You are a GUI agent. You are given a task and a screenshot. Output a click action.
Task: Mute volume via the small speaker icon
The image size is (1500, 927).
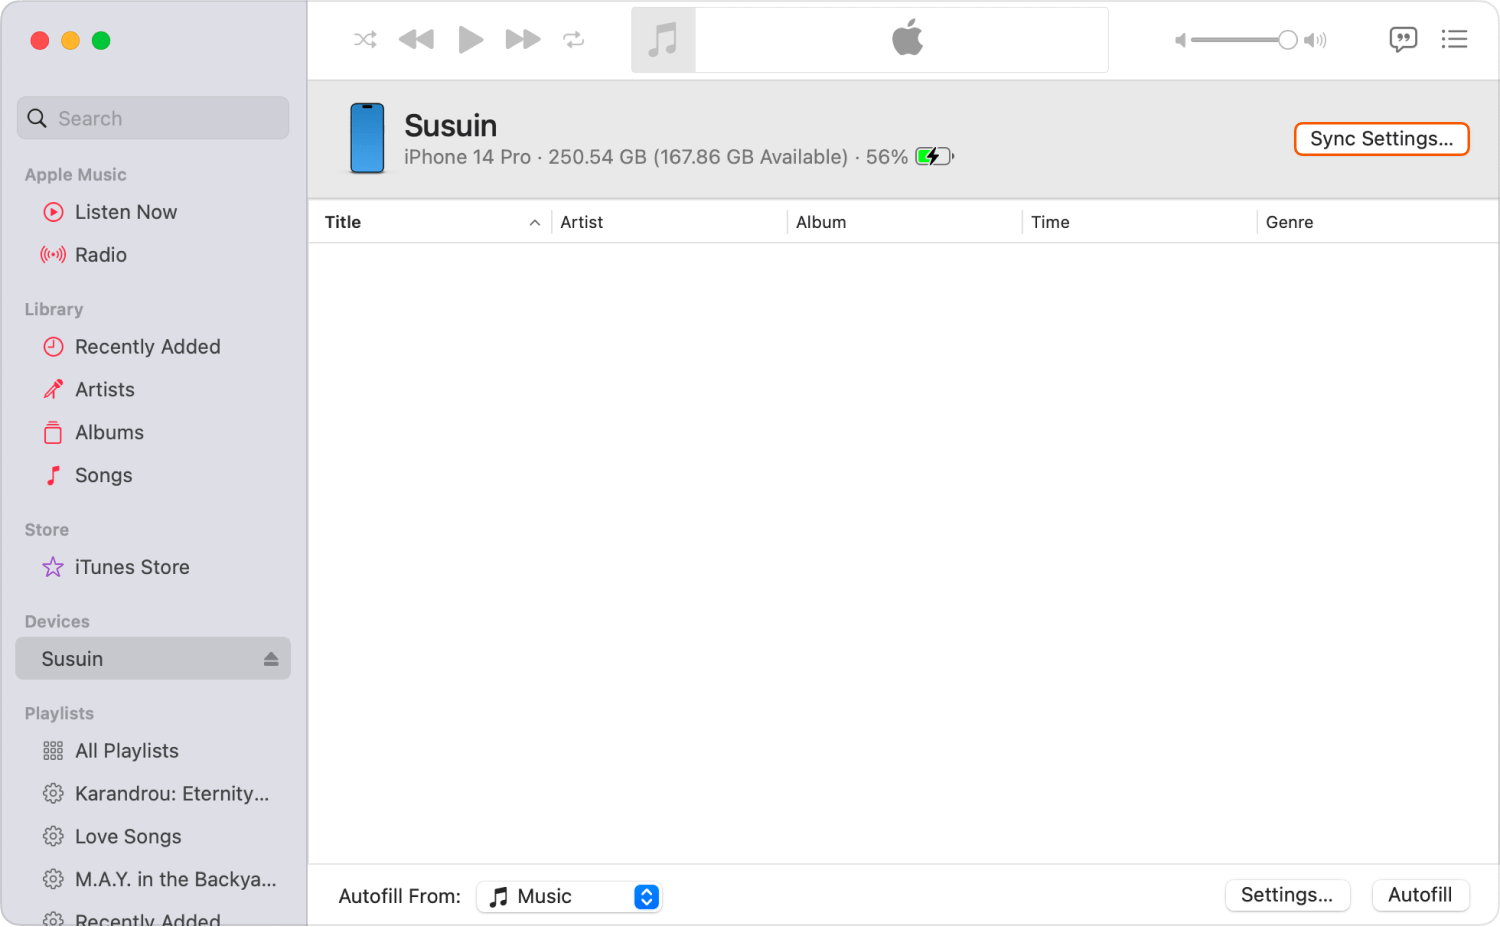1180,40
